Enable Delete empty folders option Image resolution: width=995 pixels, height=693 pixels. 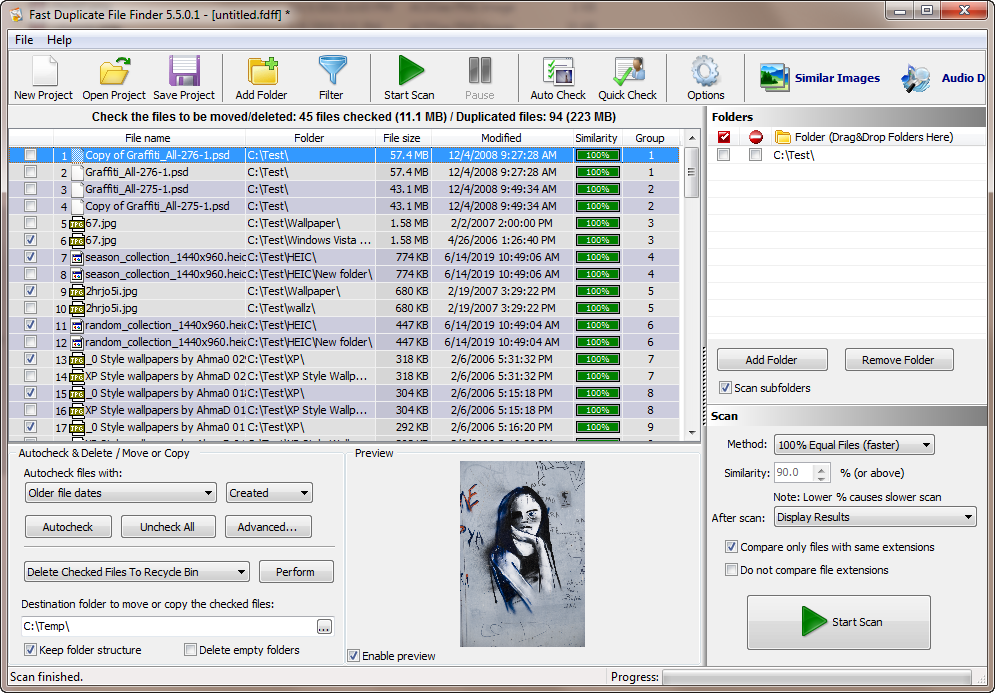pyautogui.click(x=191, y=650)
